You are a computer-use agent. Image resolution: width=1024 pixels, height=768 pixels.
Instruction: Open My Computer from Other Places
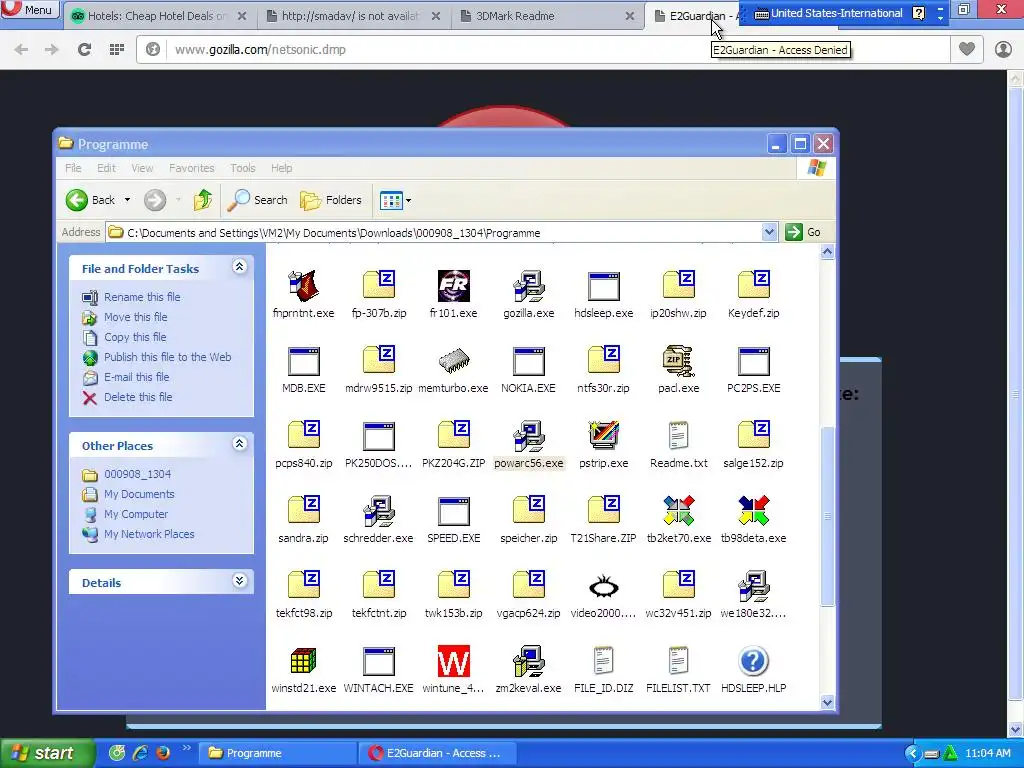pos(136,514)
